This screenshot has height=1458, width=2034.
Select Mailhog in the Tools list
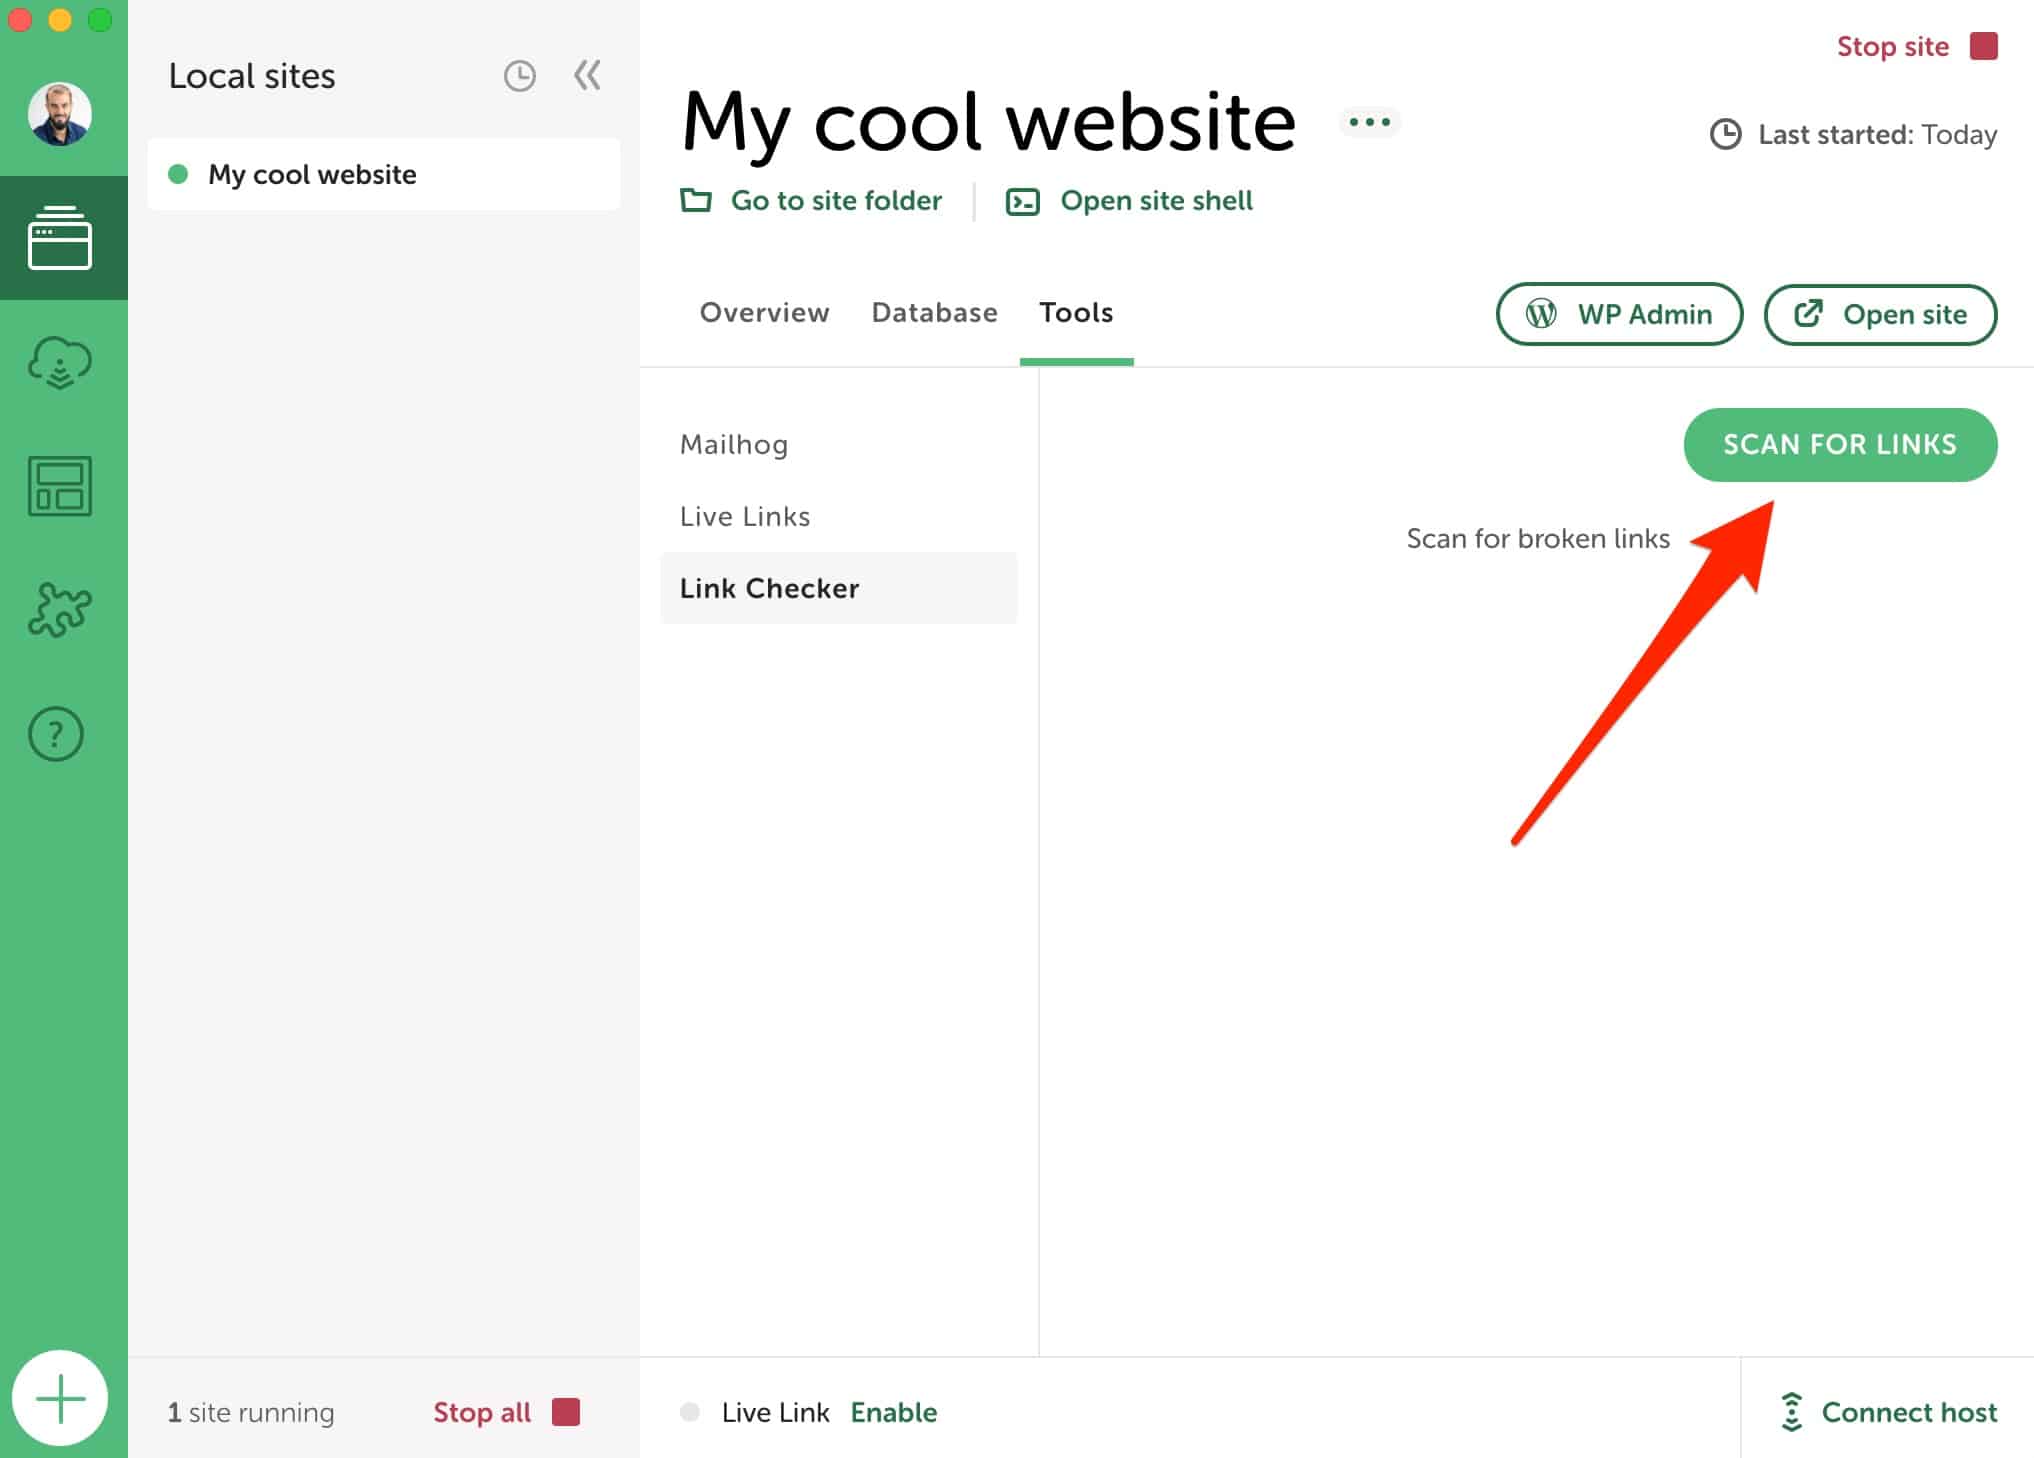pos(733,444)
